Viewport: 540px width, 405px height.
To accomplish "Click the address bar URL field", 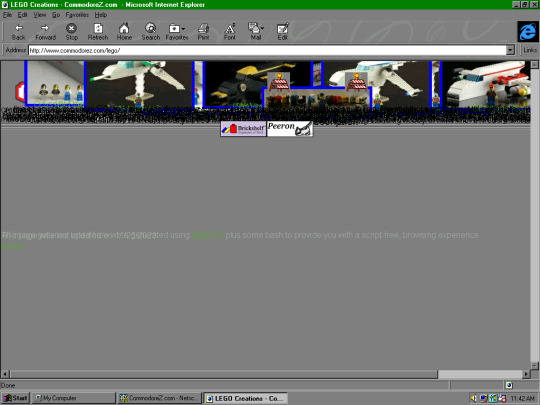I will (267, 50).
